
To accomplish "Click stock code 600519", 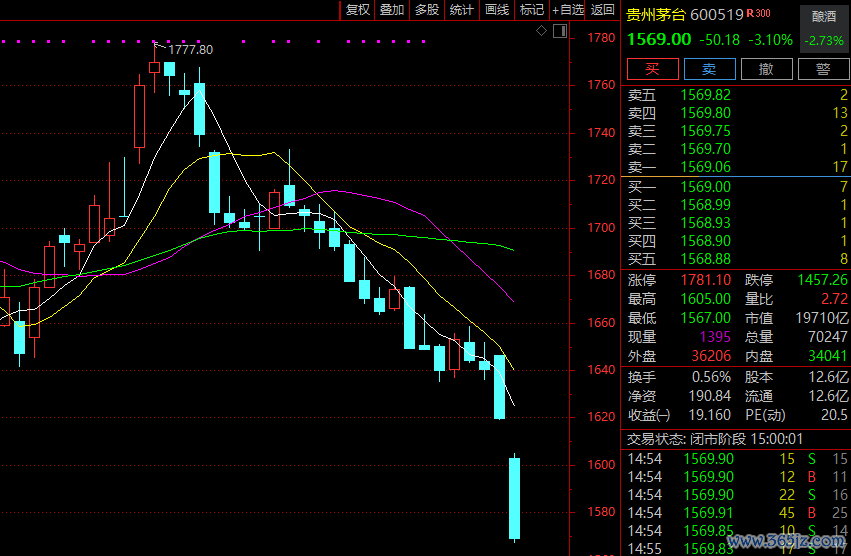I will (716, 15).
